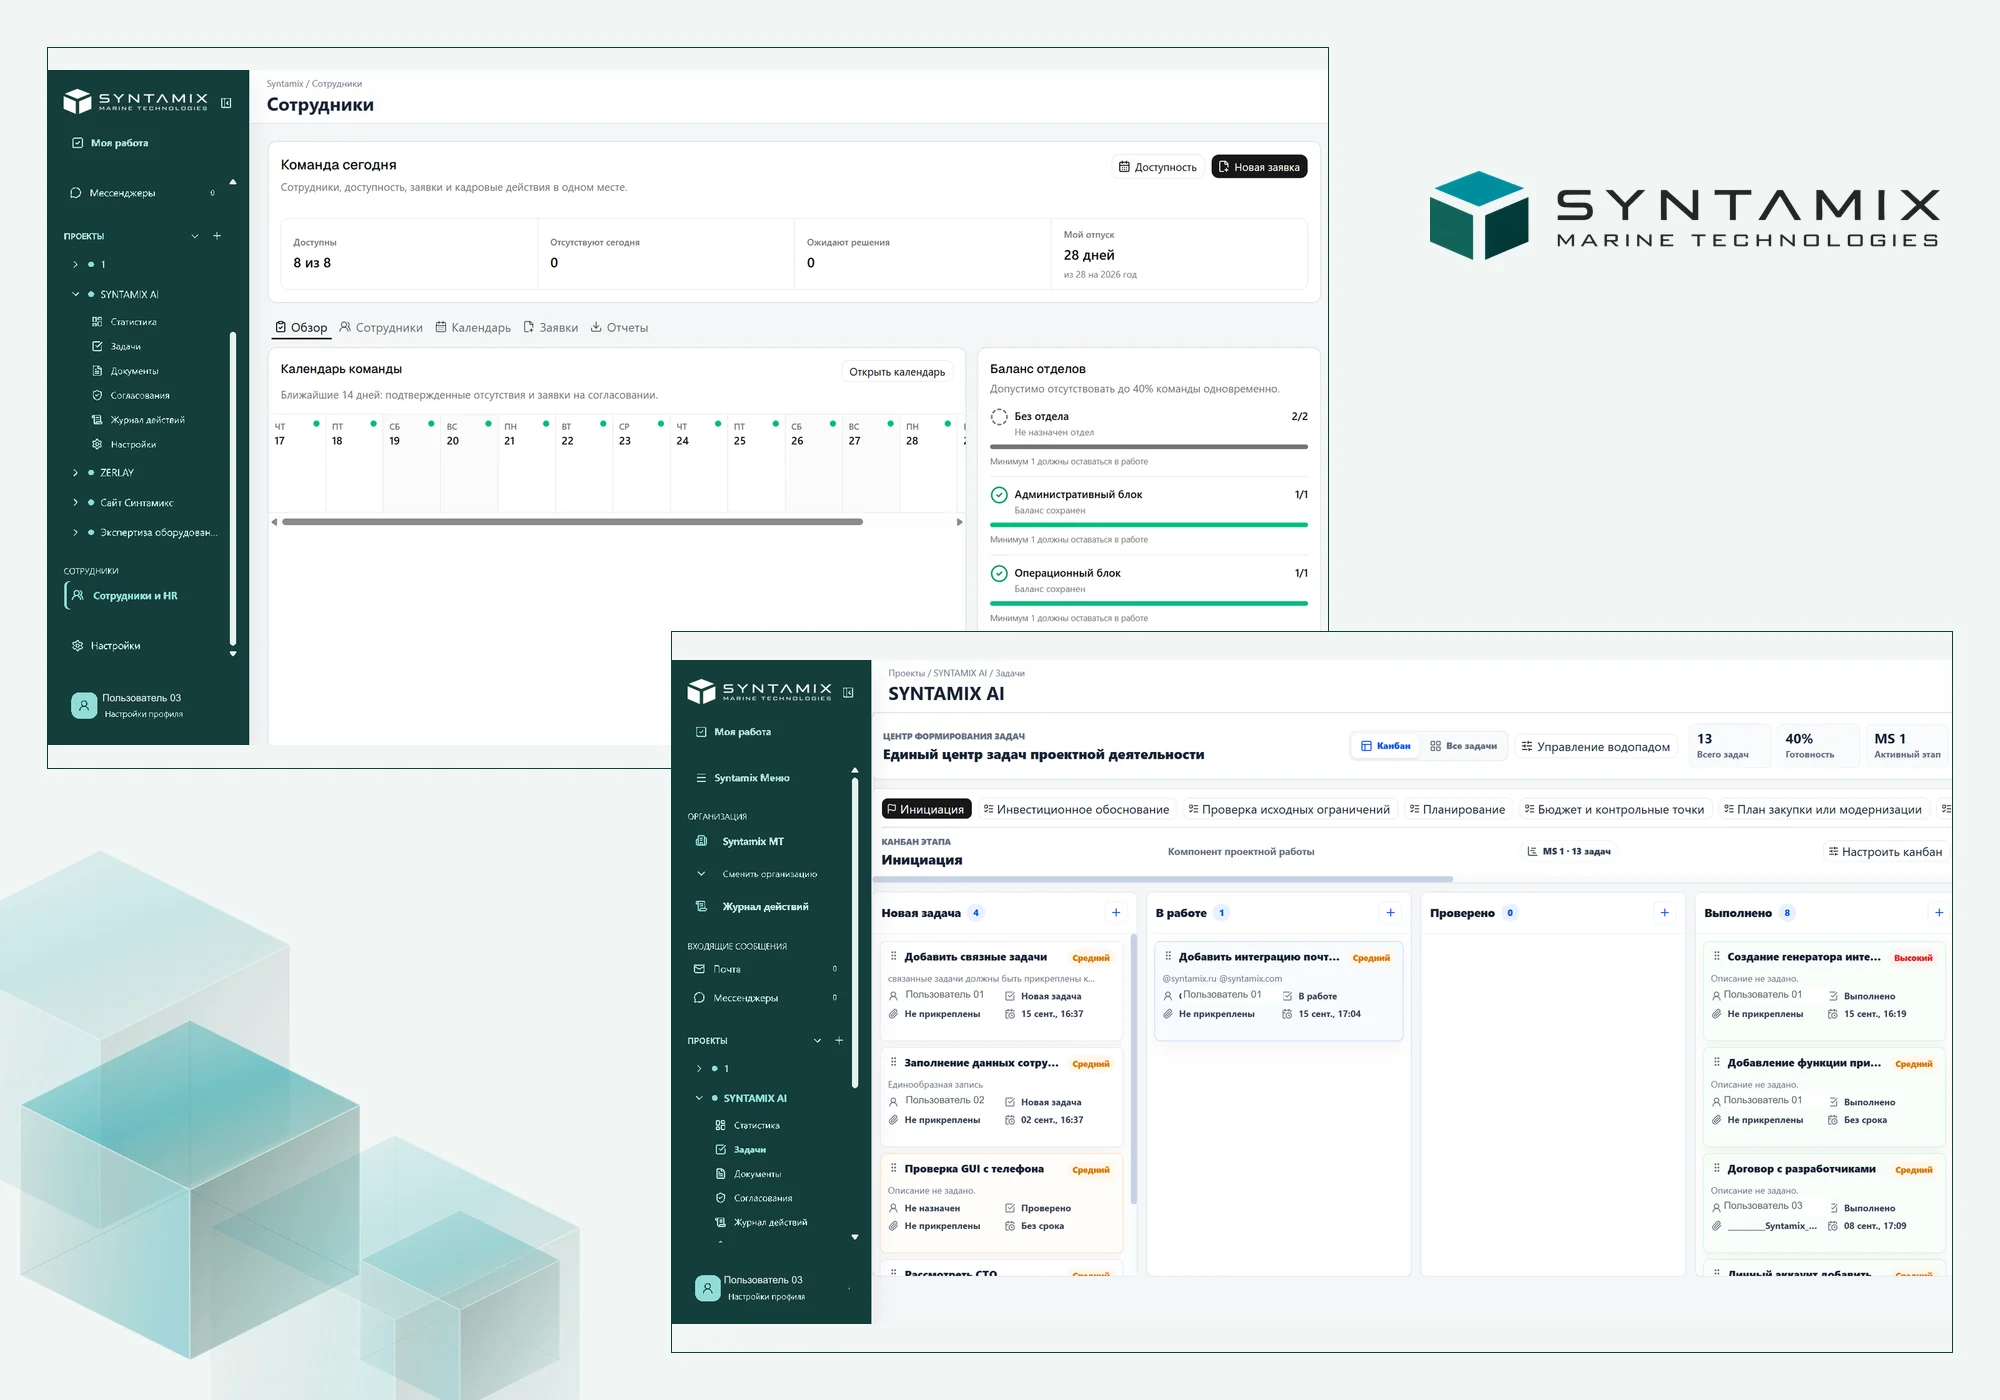Select calendar day ВС 20
This screenshot has width=2000, height=1400.
469,464
